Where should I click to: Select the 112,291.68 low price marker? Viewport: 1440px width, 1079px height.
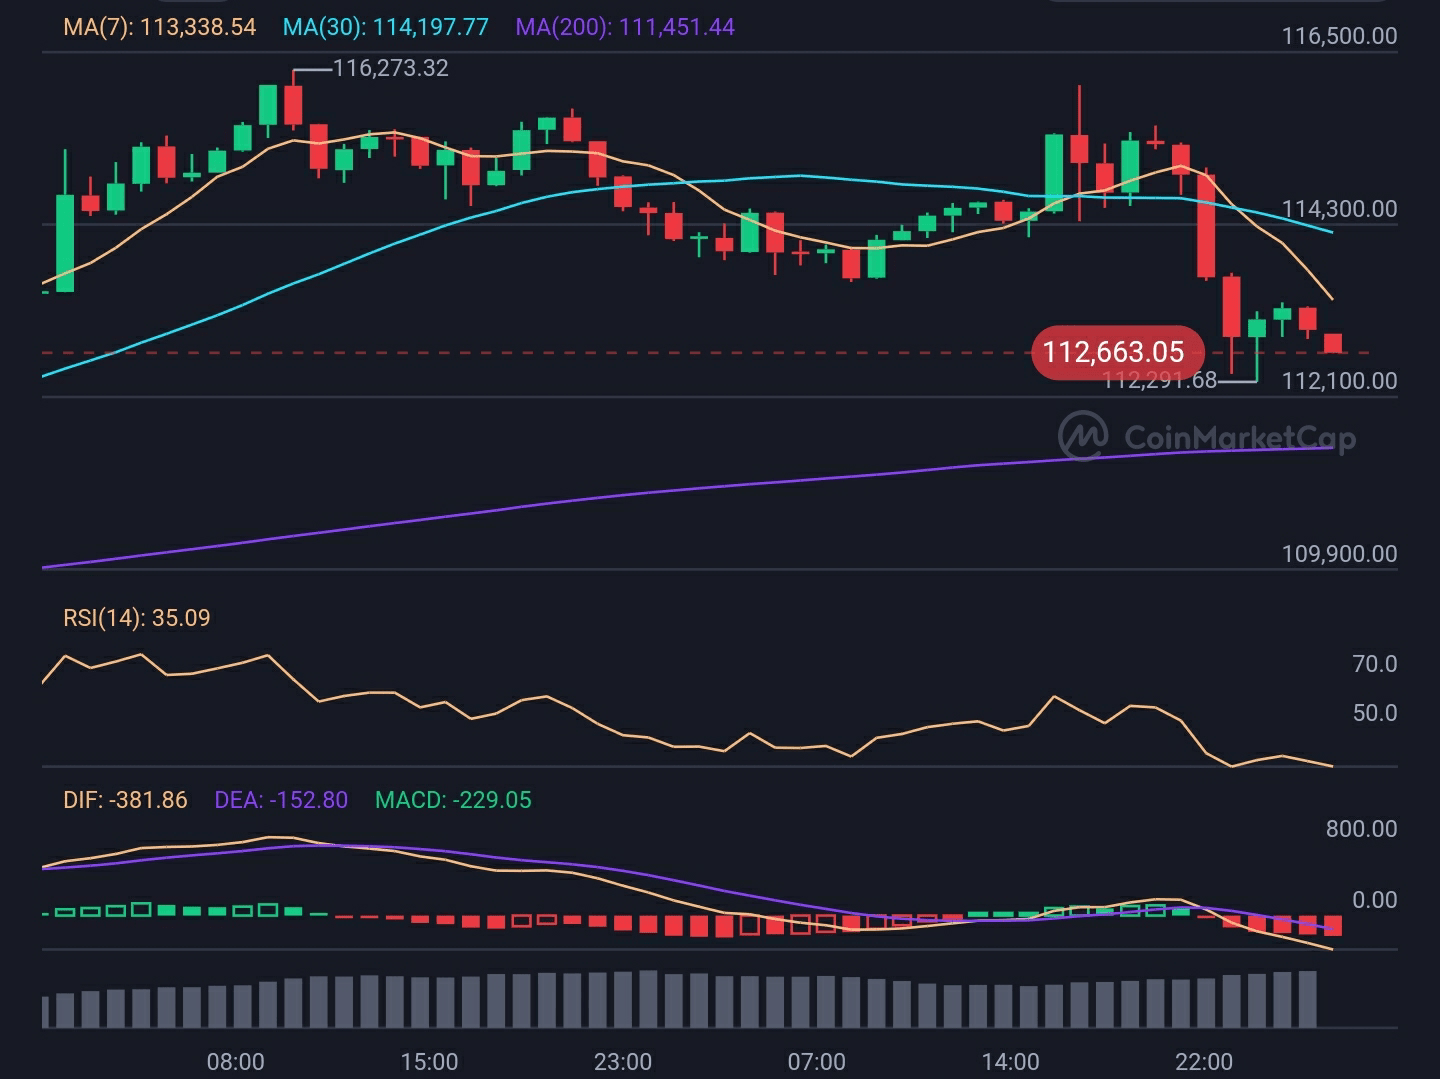tap(1160, 380)
